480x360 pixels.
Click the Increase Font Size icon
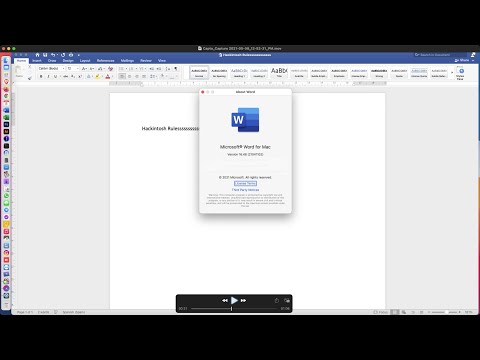coord(84,68)
